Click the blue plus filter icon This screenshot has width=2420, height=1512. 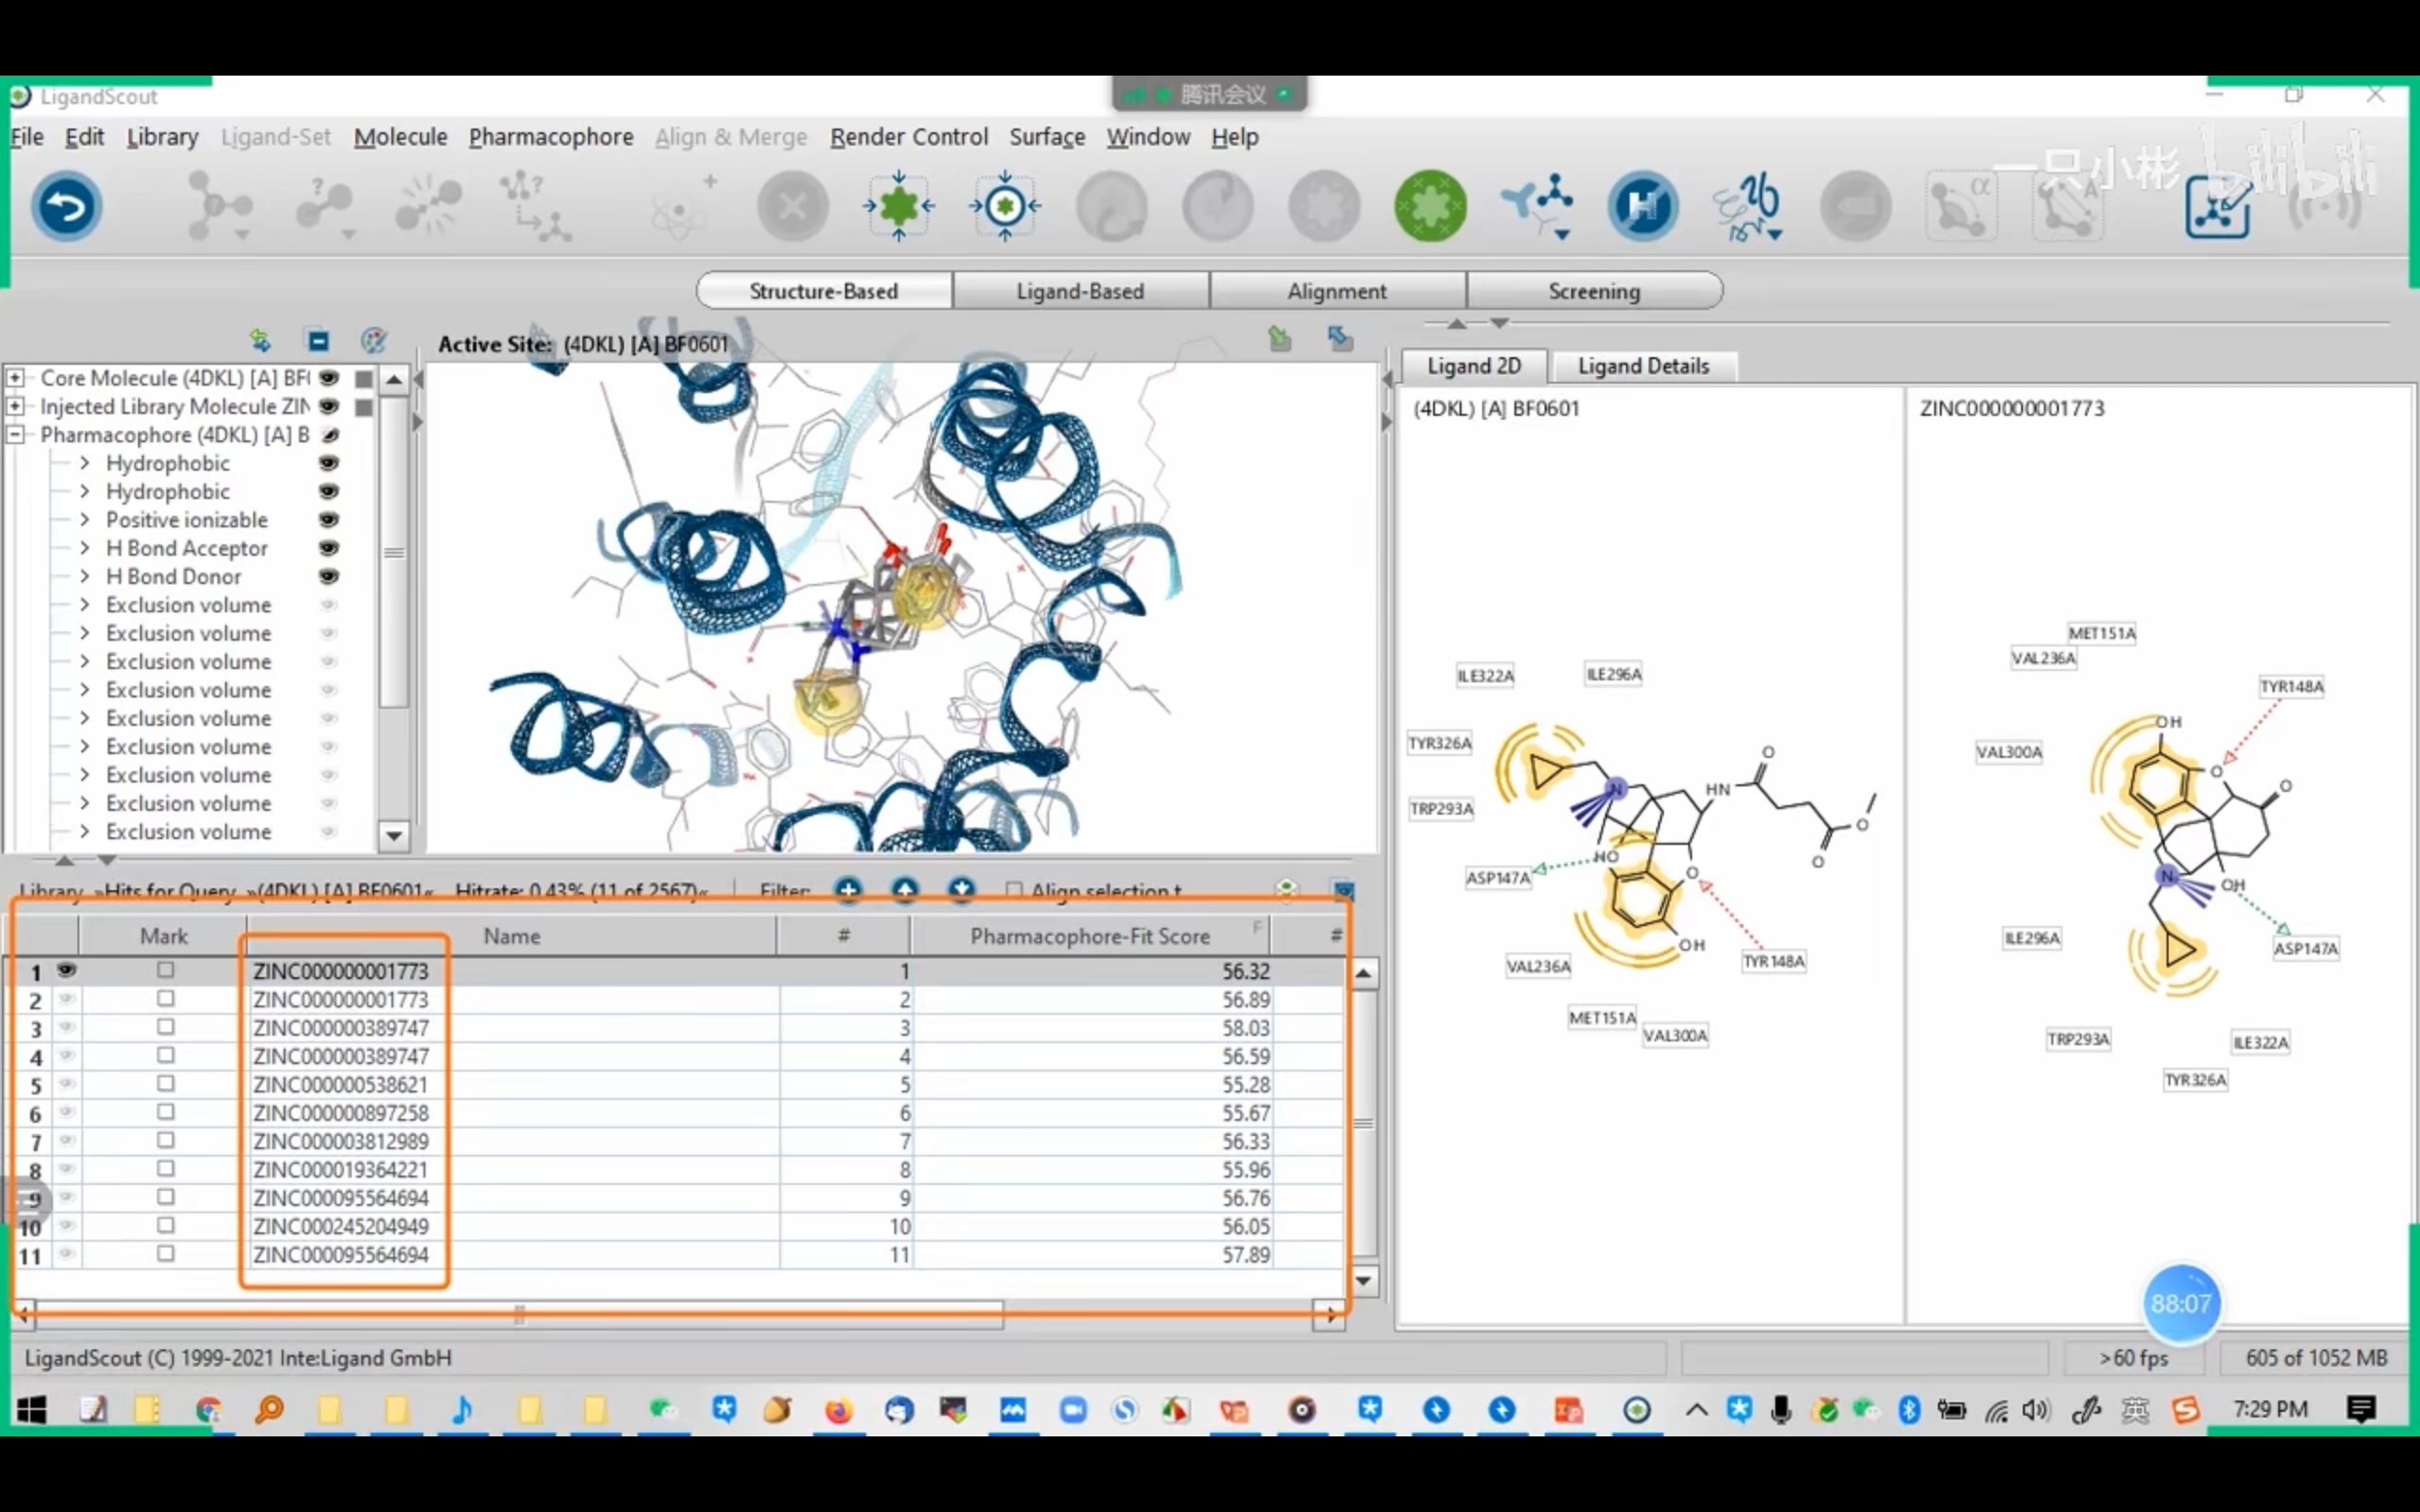pos(847,889)
